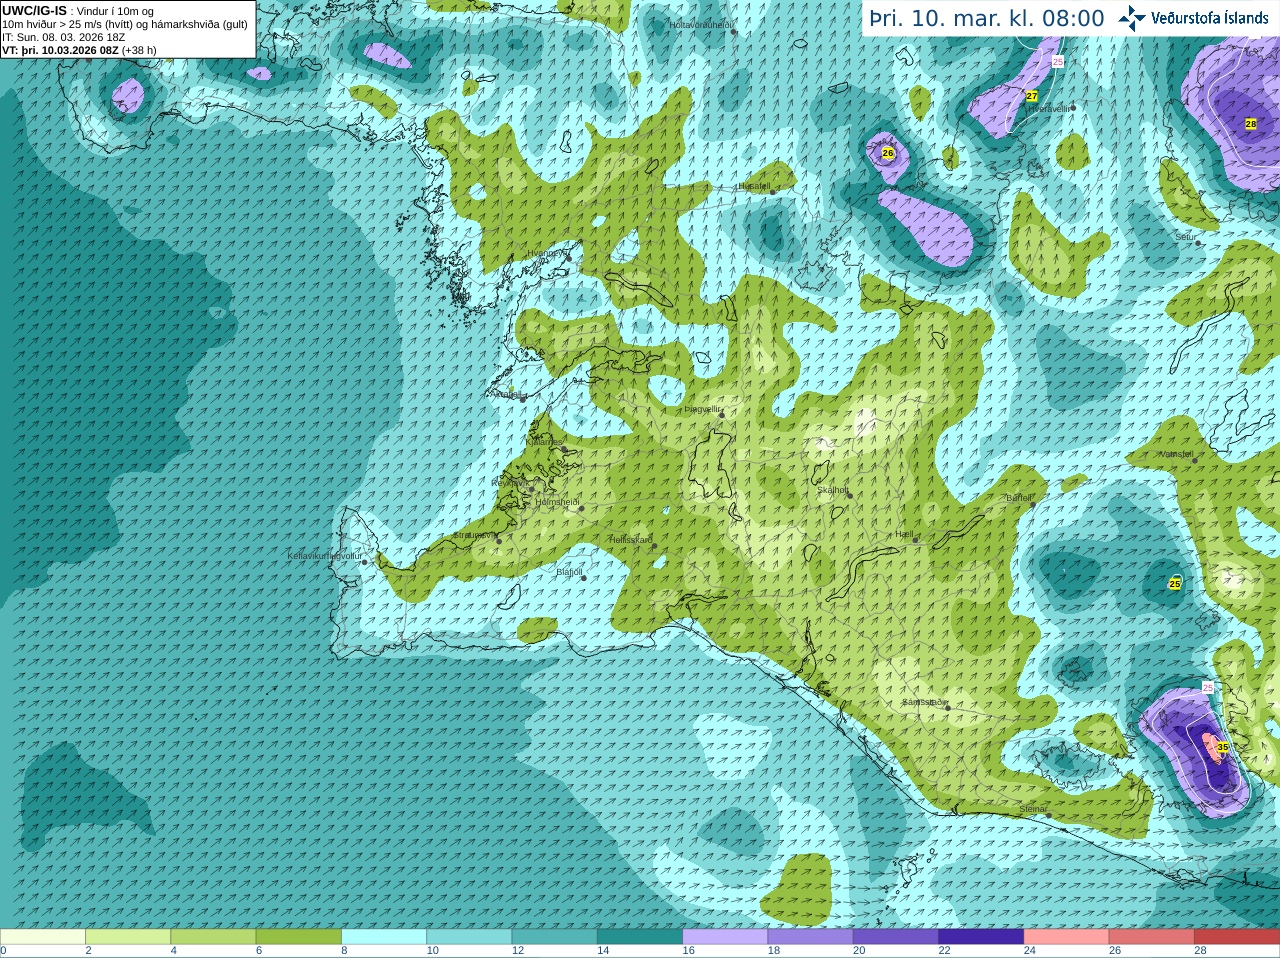Click the 20–22 m/s violet legend swatch
The image size is (1280, 958).
pos(896,937)
